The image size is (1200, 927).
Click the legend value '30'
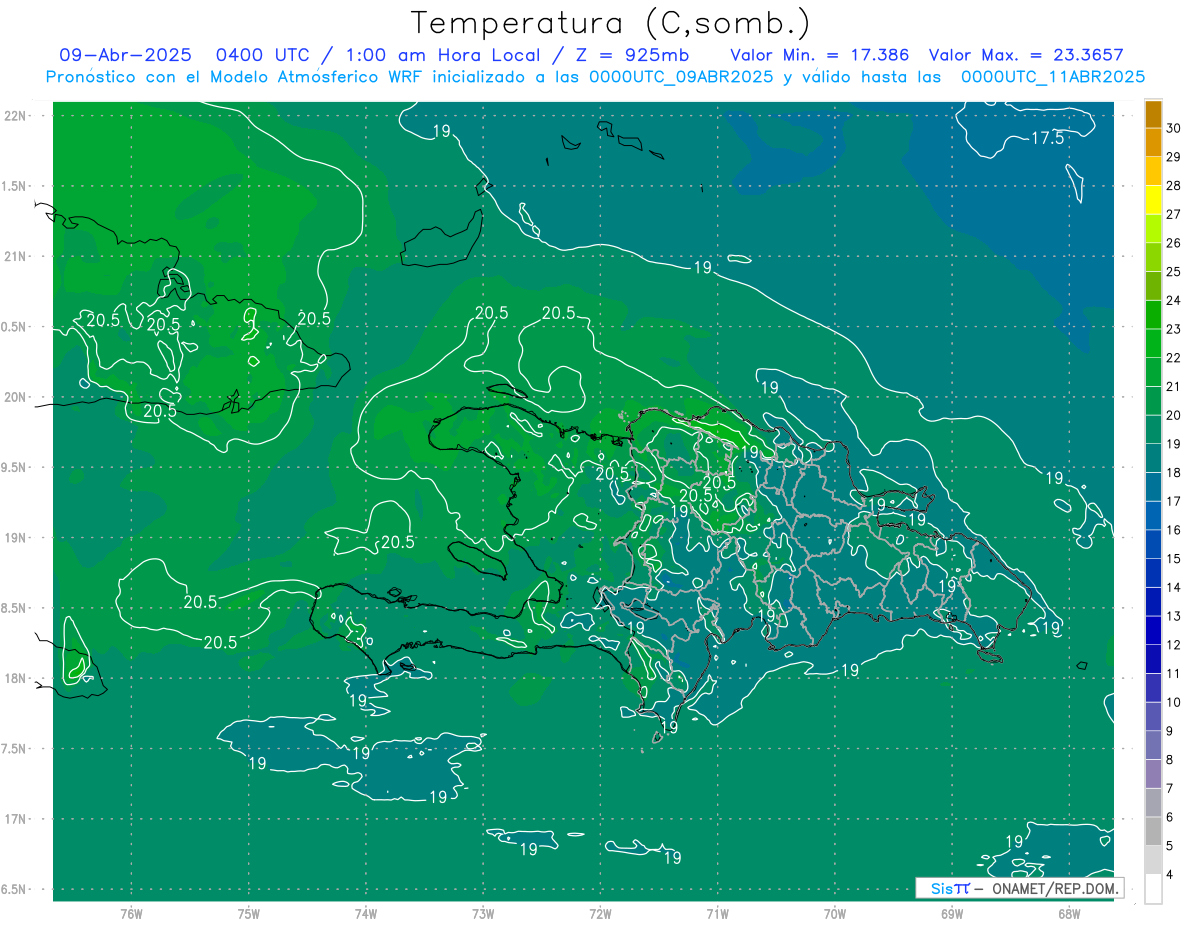pos(1174,128)
